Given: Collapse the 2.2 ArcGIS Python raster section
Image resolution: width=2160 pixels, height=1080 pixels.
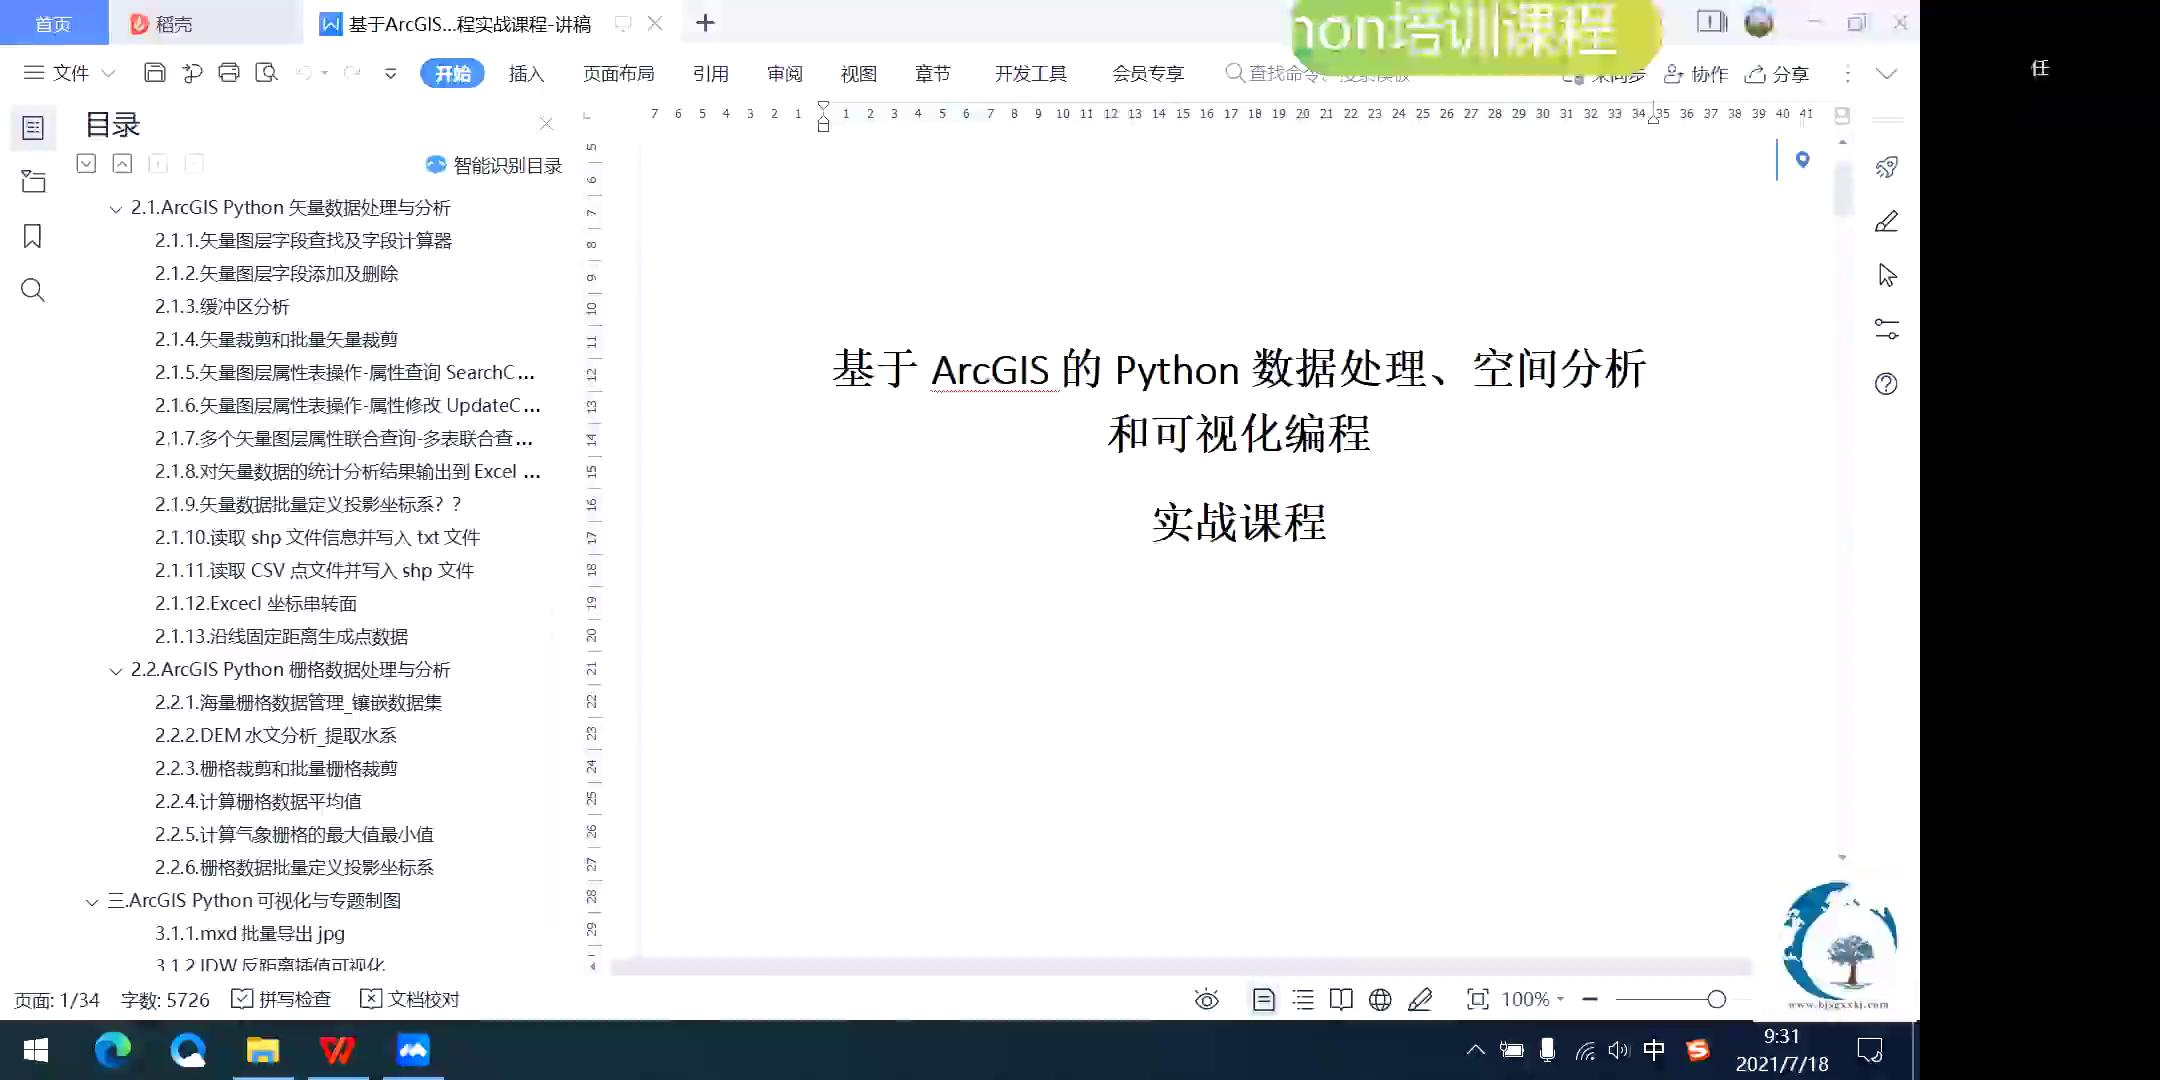Looking at the screenshot, I should click(x=116, y=671).
